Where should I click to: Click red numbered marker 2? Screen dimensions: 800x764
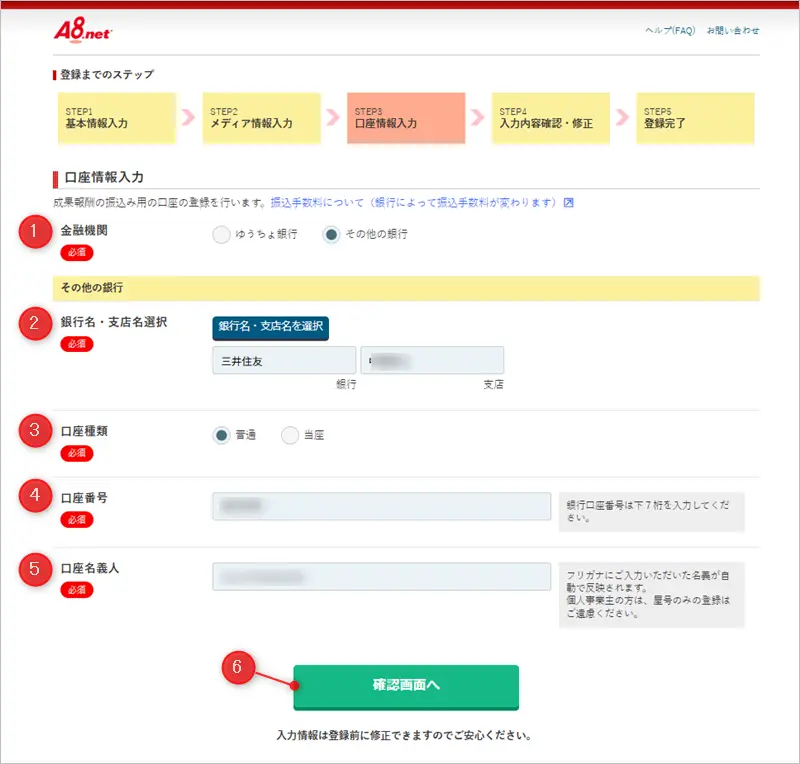tap(35, 322)
